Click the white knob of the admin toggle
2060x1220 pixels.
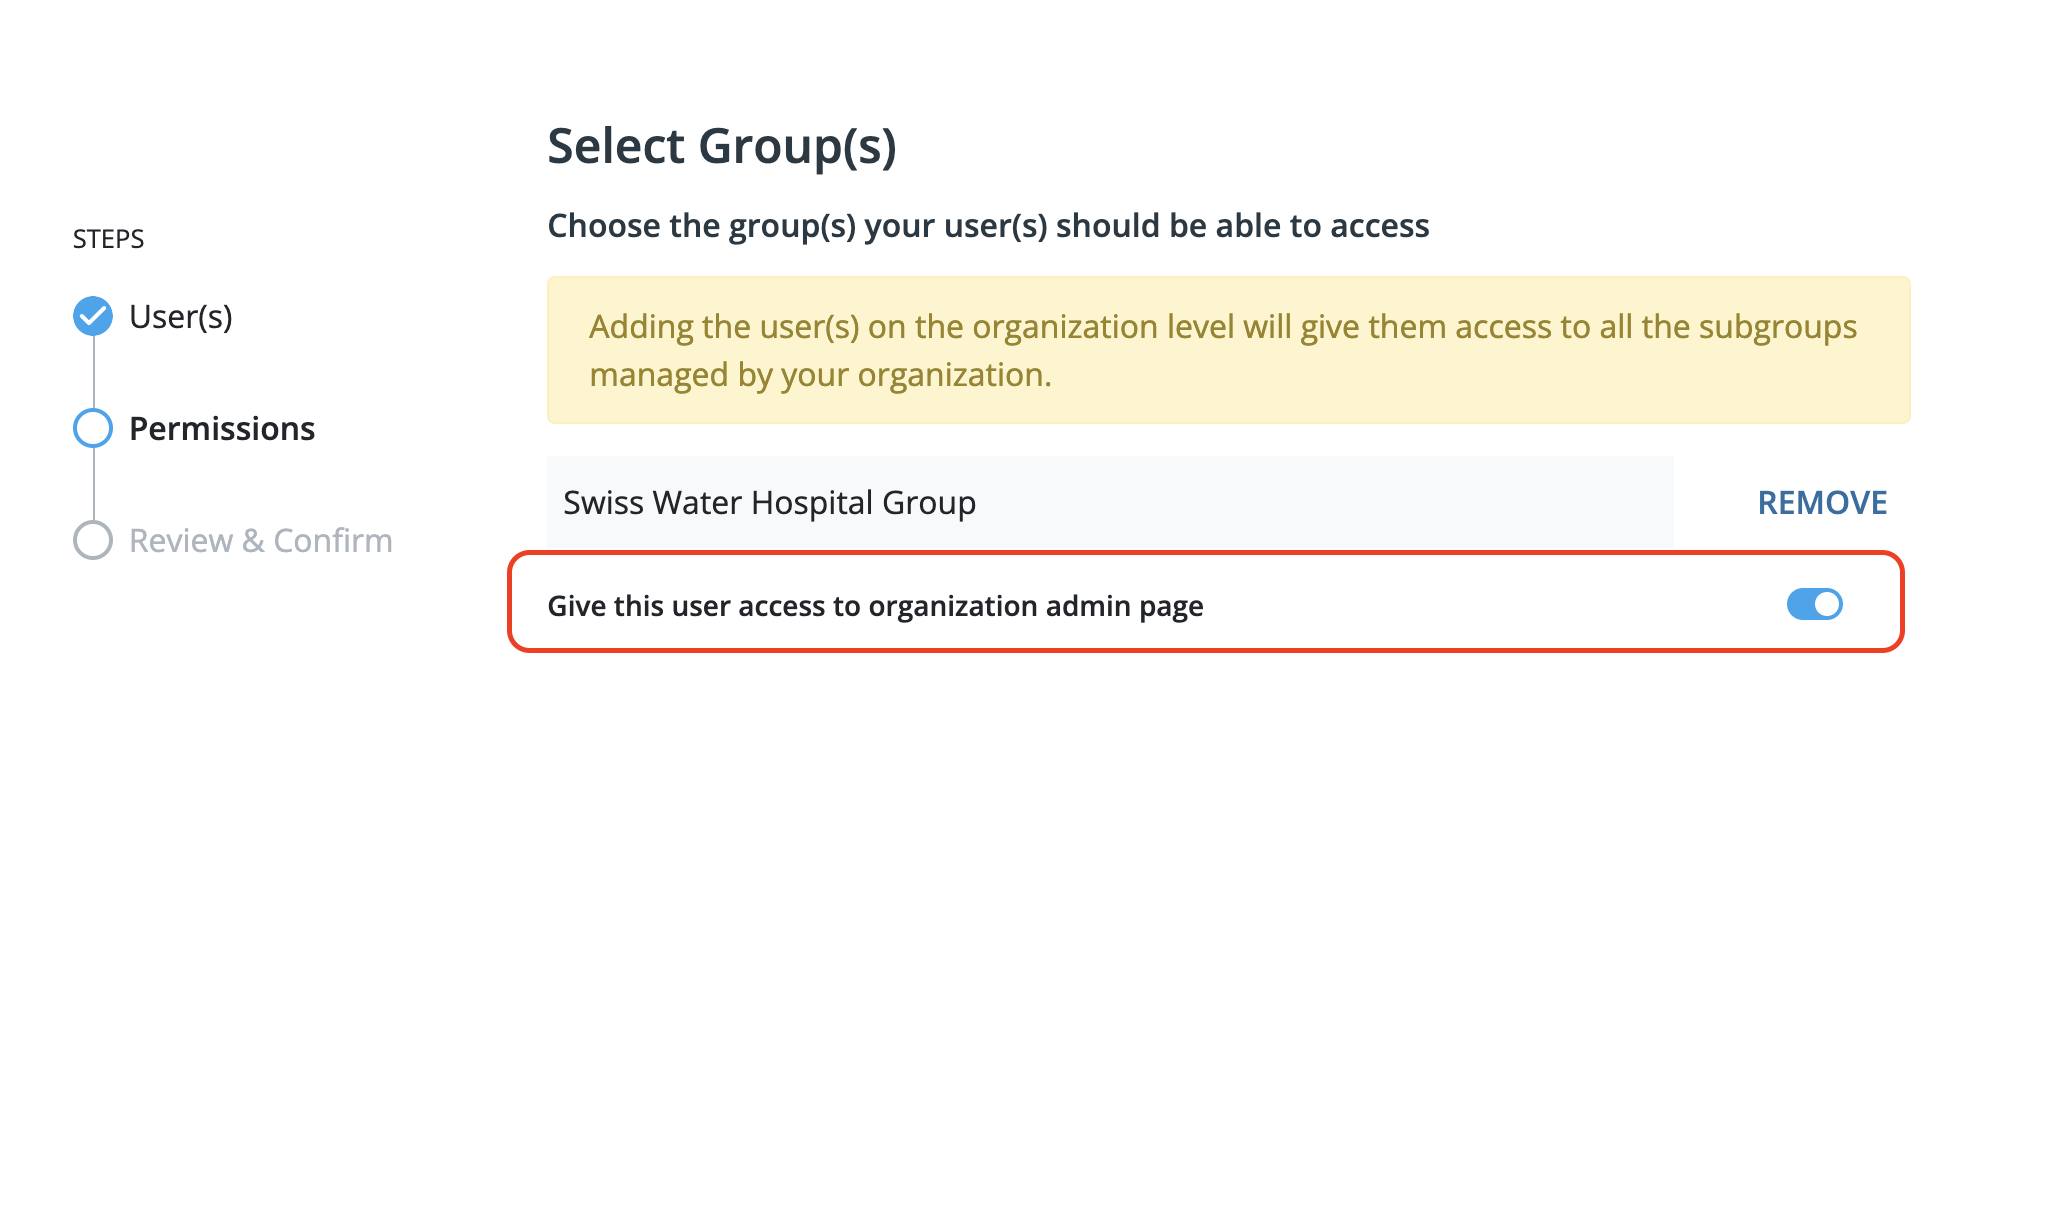(x=1827, y=604)
